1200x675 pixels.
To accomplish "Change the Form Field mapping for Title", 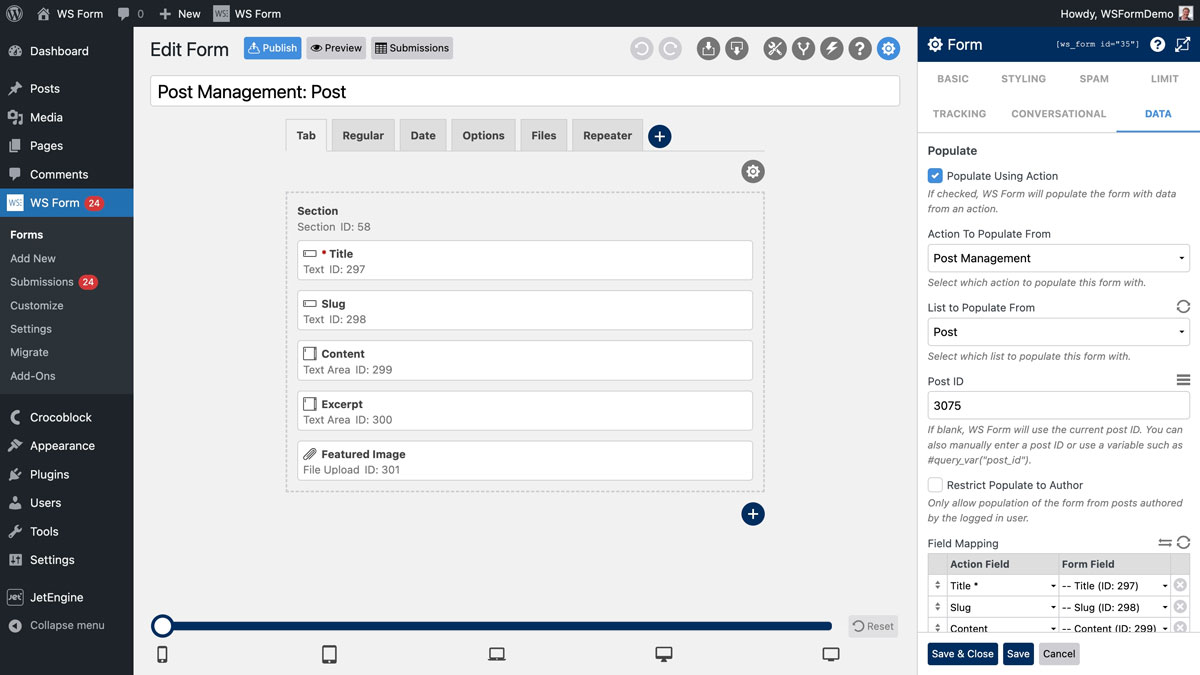I will [1114, 585].
